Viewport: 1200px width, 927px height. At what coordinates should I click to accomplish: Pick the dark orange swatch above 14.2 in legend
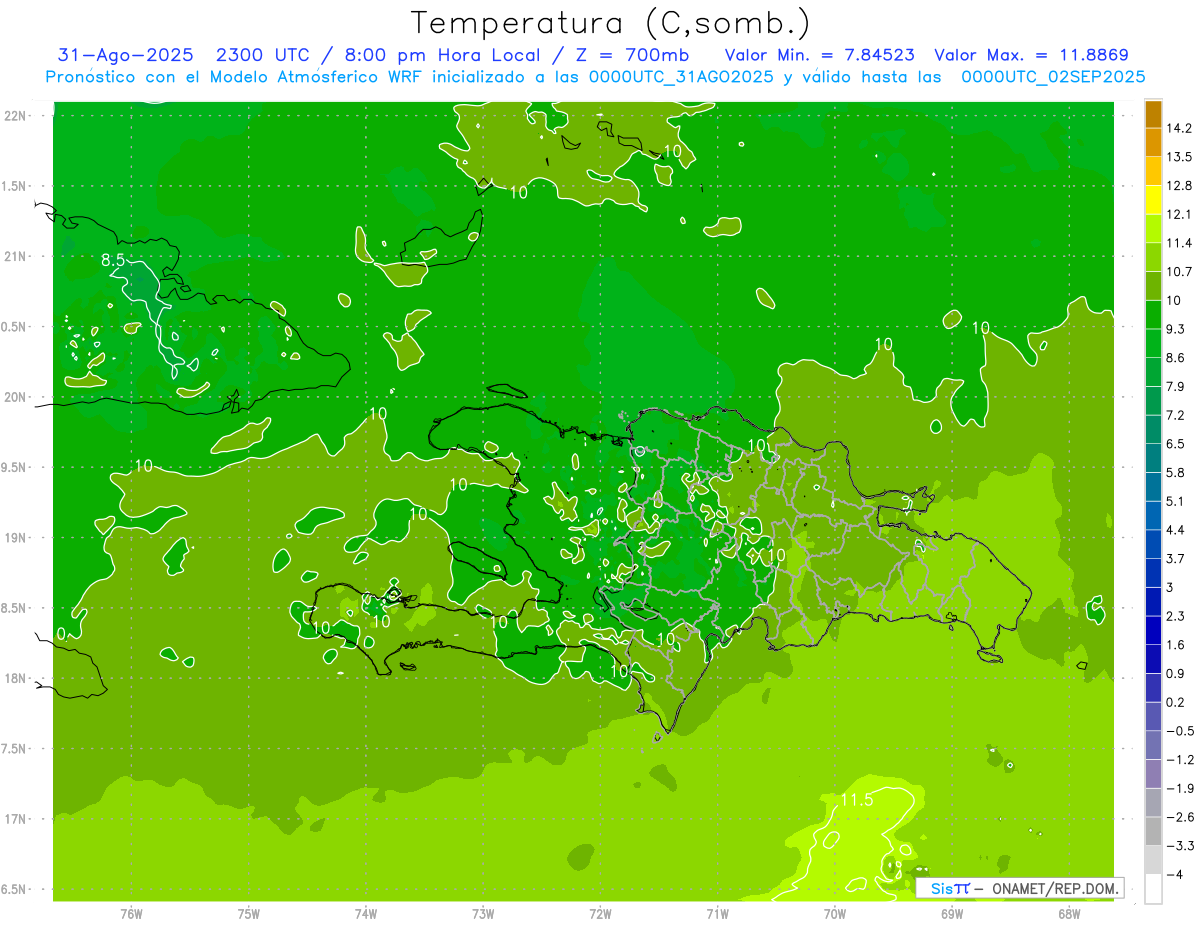pyautogui.click(x=1153, y=114)
